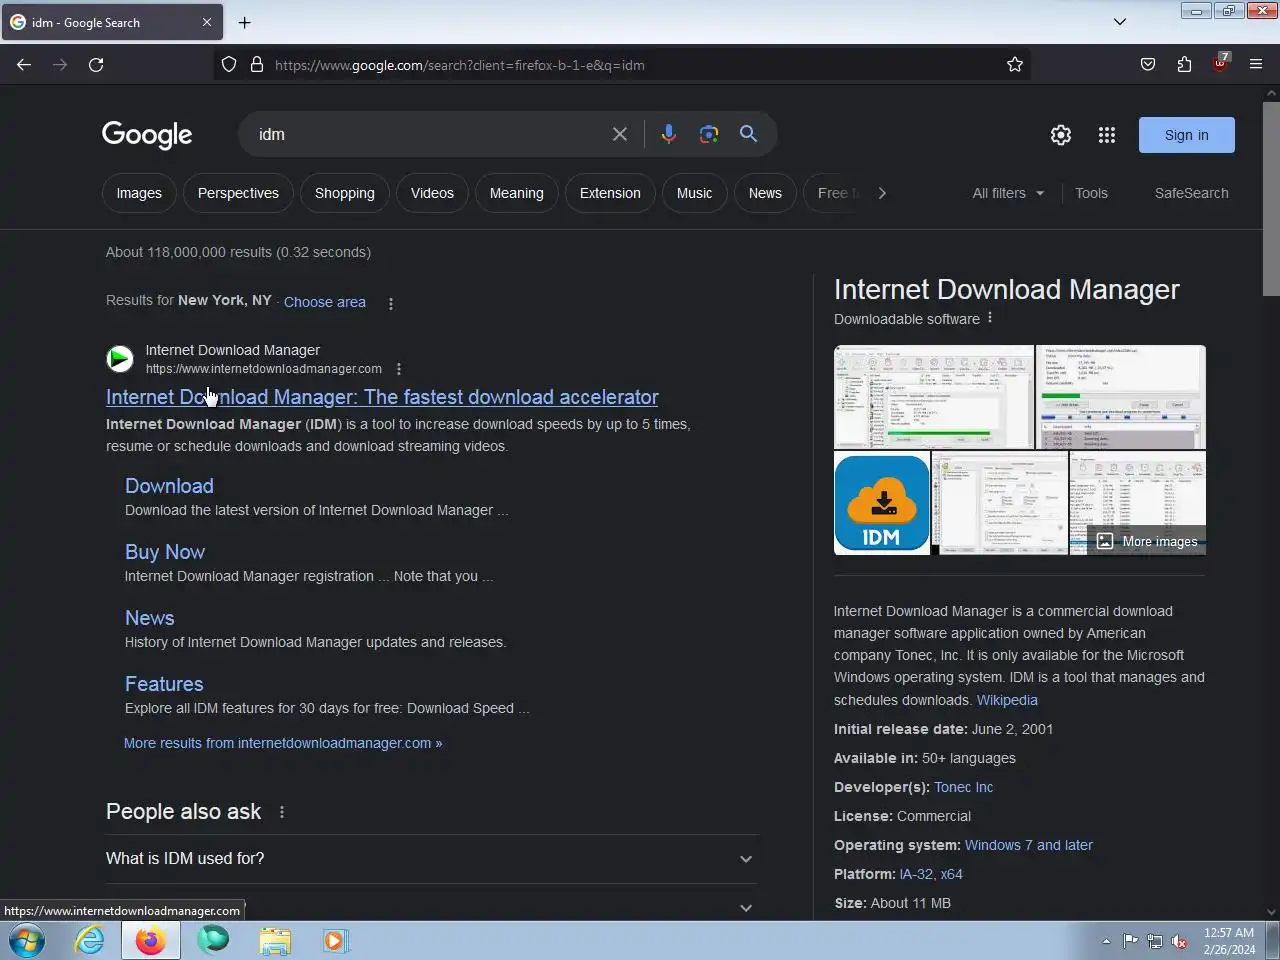Open the IA-32 platform link
The width and height of the screenshot is (1280, 960).
916,874
